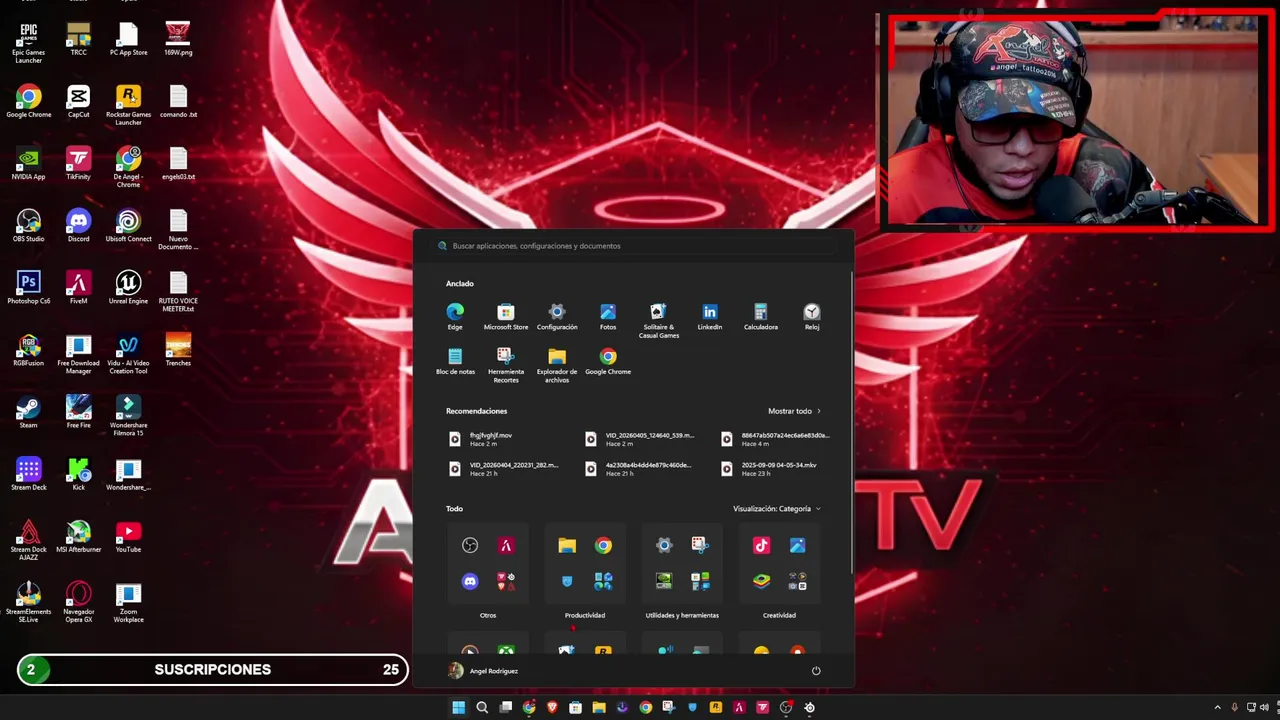Select Zoom Workplace desktop shortcut
This screenshot has width=1280, height=720.
coord(128,602)
